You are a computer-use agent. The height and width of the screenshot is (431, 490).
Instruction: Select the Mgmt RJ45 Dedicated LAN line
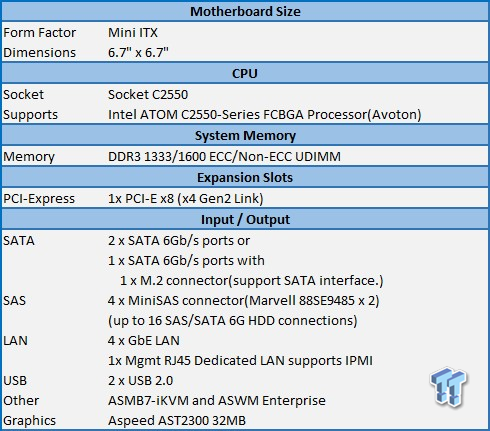pos(240,361)
